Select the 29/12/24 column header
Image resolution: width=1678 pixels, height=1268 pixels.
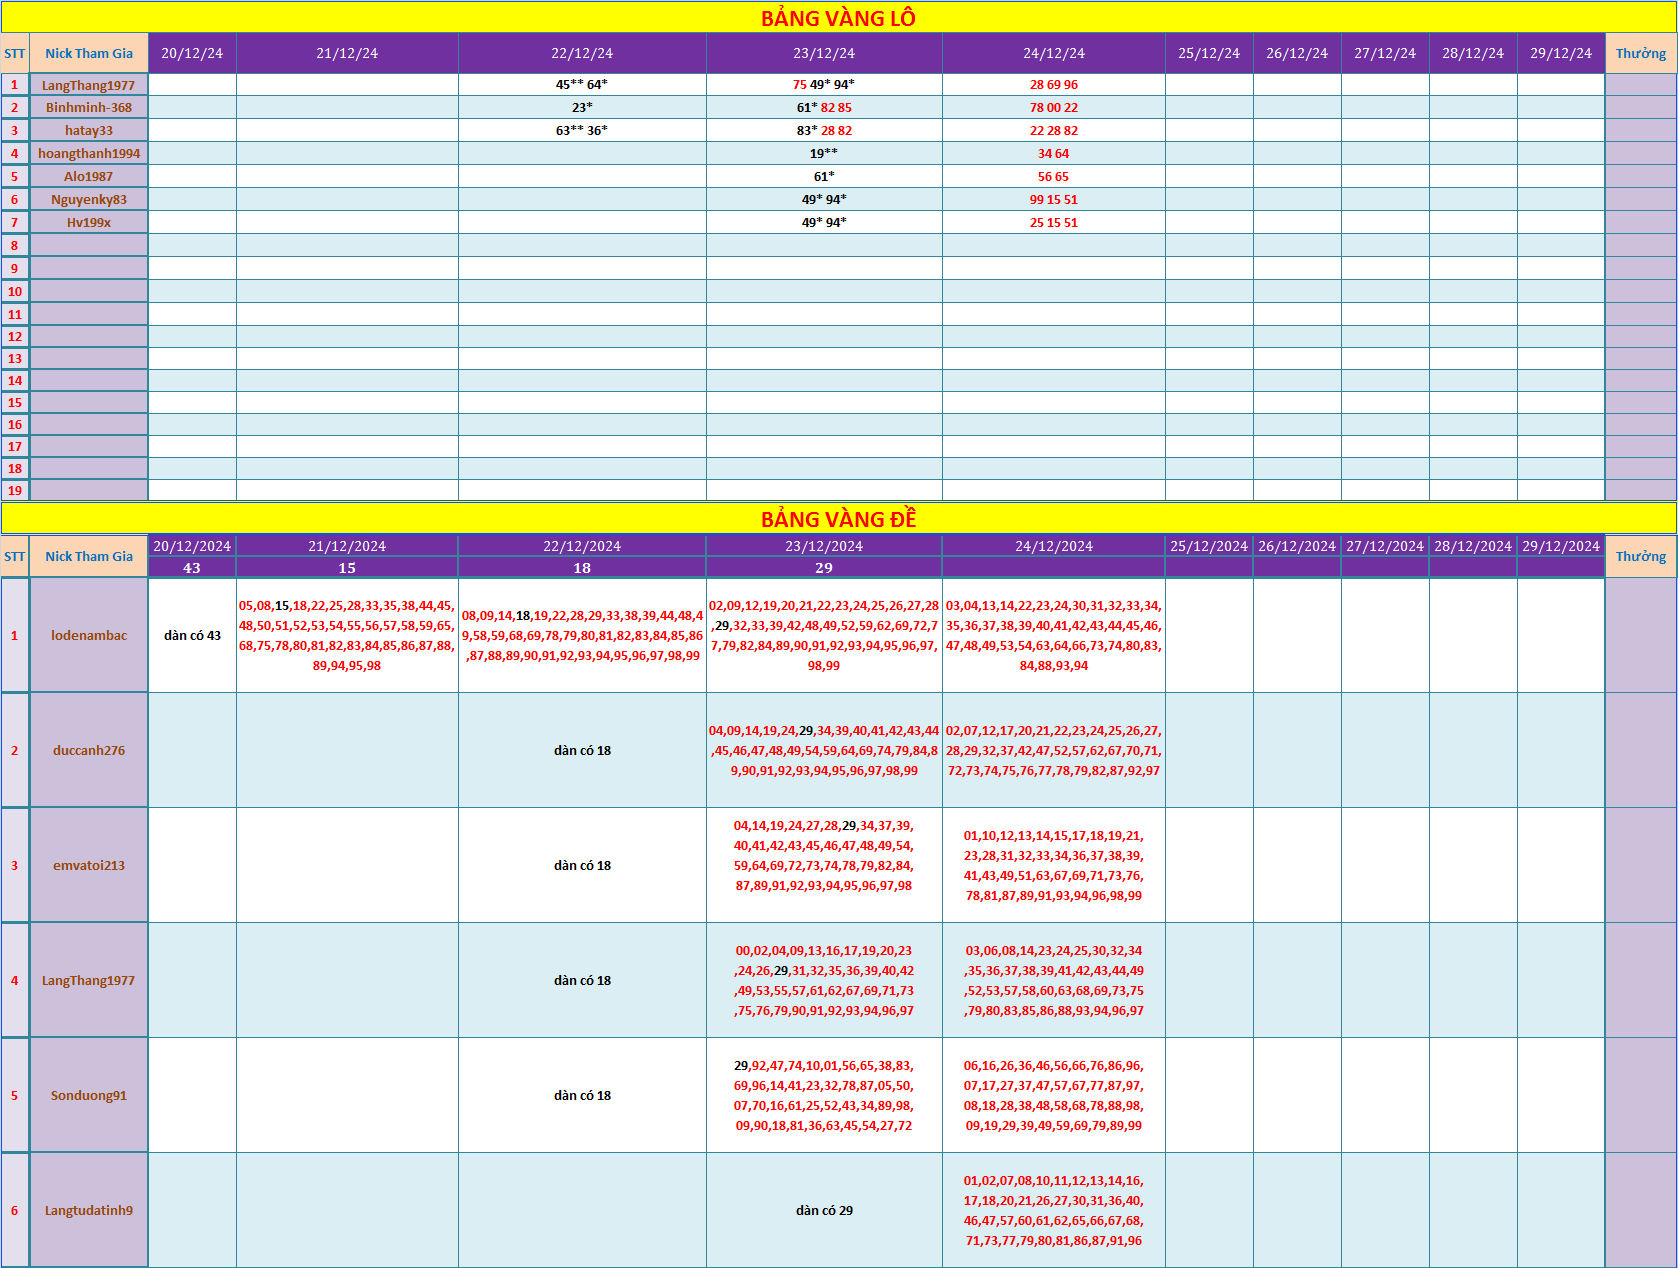(1561, 53)
